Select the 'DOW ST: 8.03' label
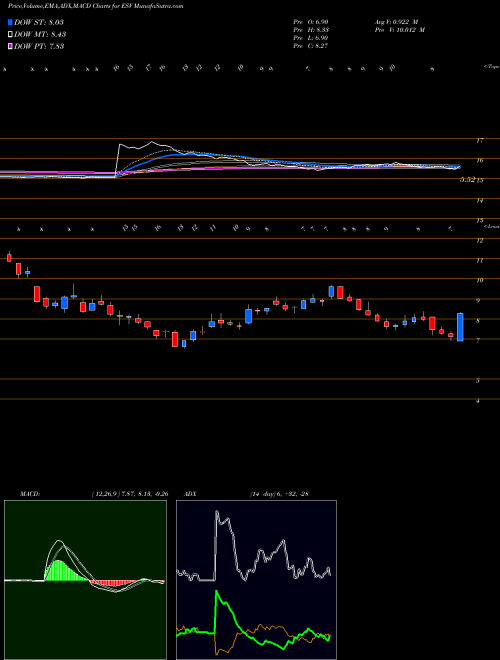Screen dimensions: 500x660 tap(39, 22)
